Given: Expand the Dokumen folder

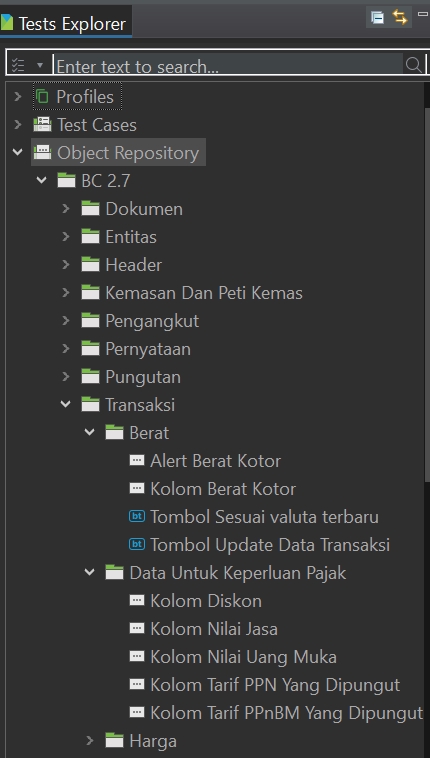Looking at the screenshot, I should coord(66,209).
